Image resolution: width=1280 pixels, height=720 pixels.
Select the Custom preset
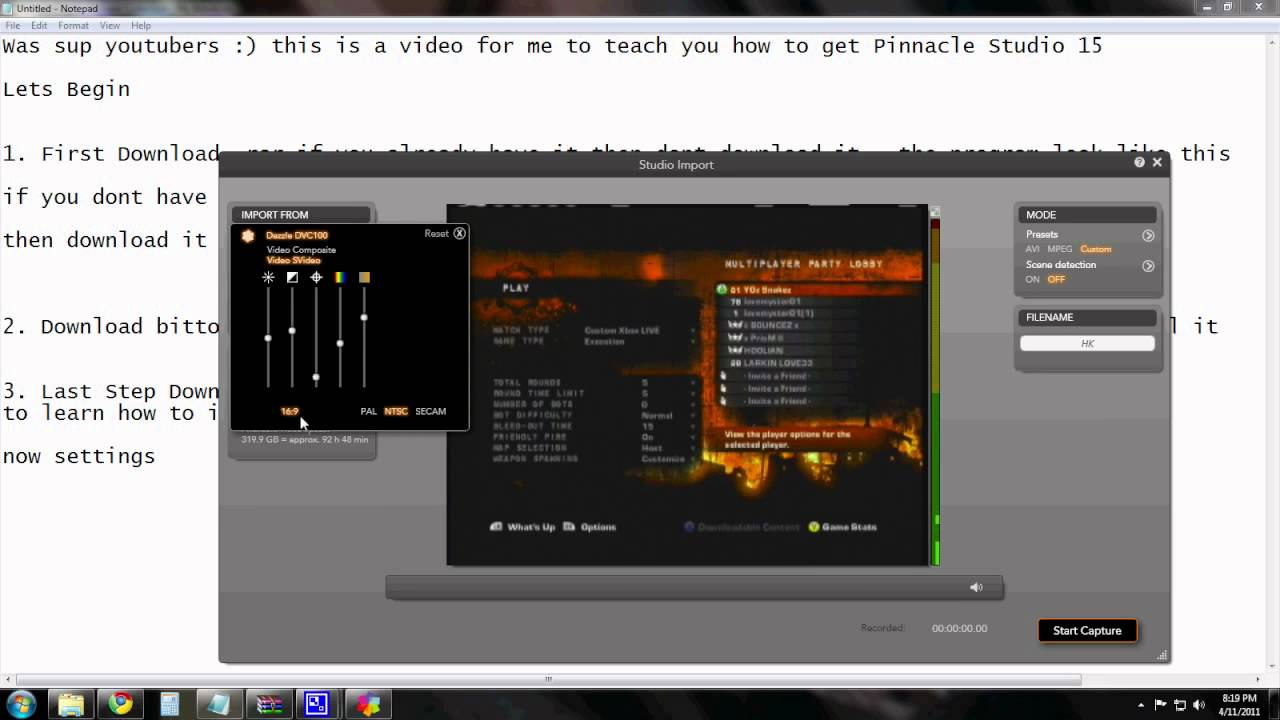tap(1096, 249)
